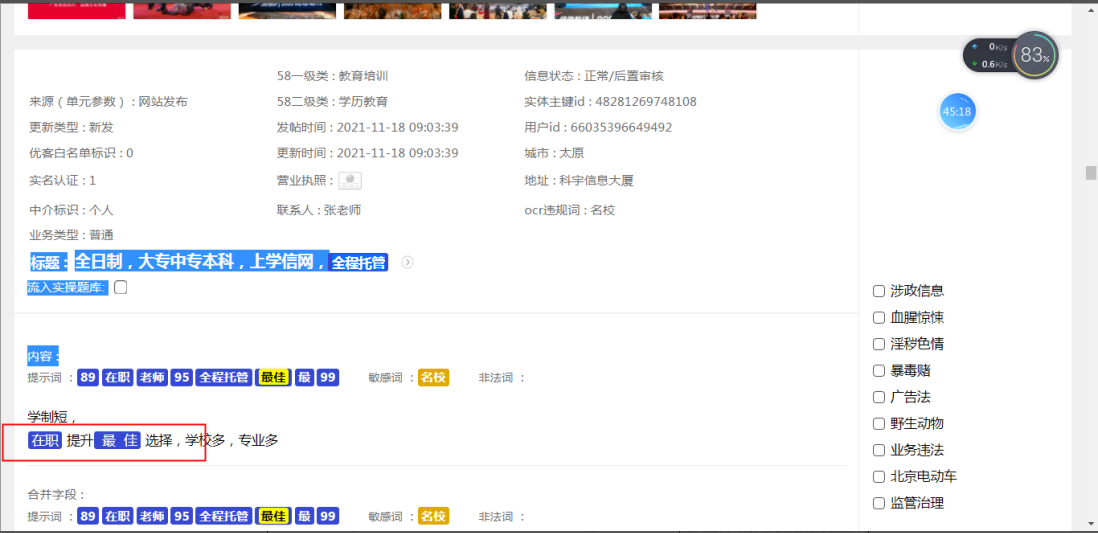This screenshot has height=533, width=1098.
Task: Click the 来源（单元参数）：网站发布 field
Action: 108,102
